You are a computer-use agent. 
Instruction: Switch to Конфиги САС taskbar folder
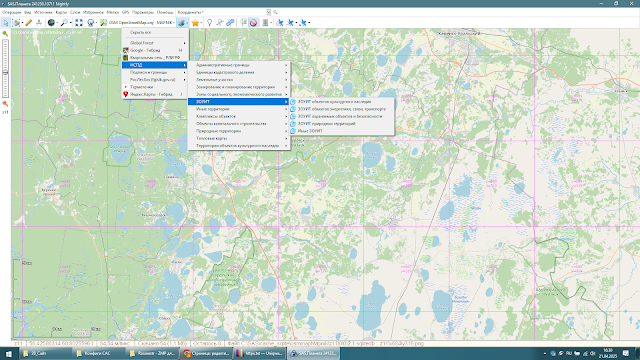click(x=98, y=353)
